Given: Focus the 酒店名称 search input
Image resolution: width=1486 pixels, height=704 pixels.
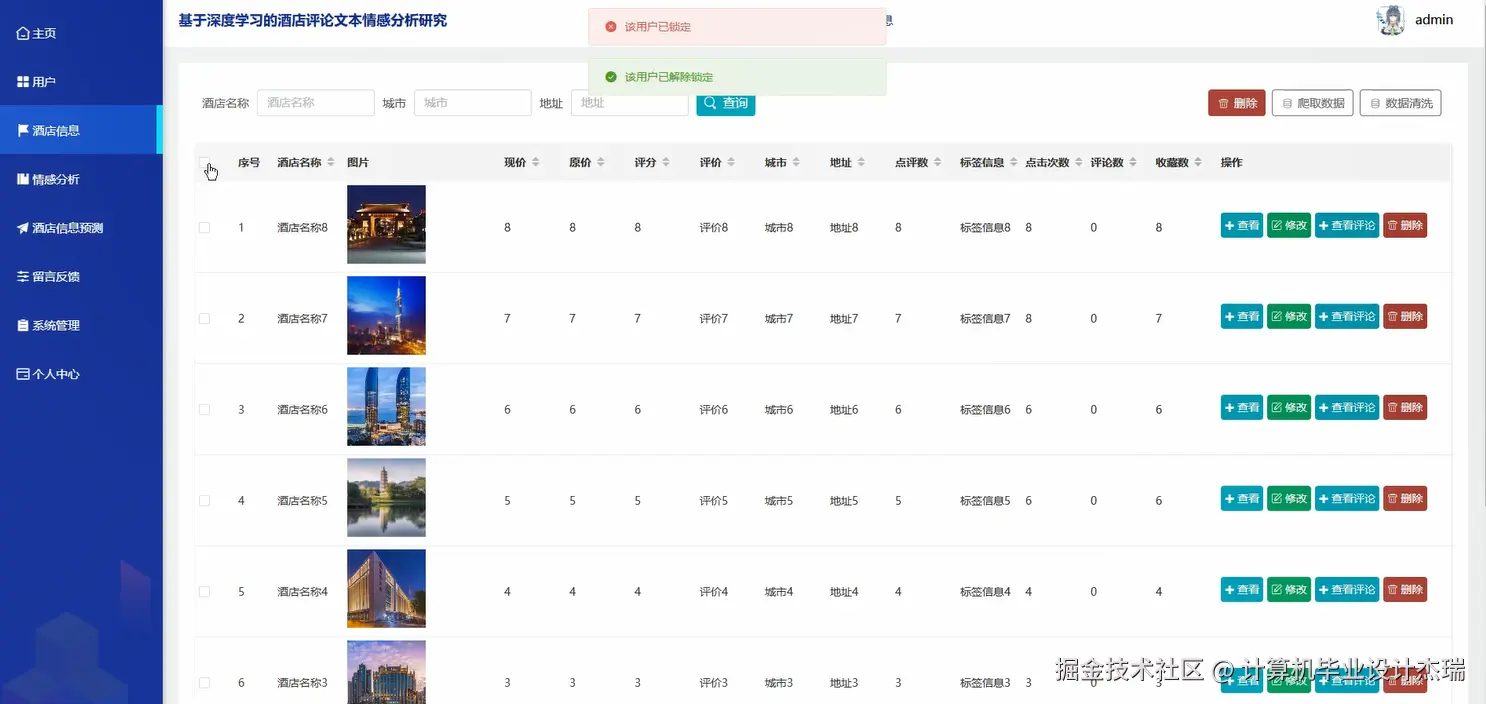Looking at the screenshot, I should [316, 103].
